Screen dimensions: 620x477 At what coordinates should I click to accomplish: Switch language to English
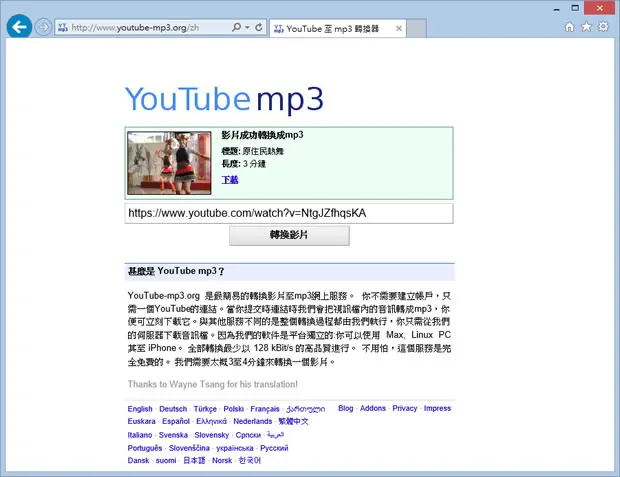tap(140, 409)
